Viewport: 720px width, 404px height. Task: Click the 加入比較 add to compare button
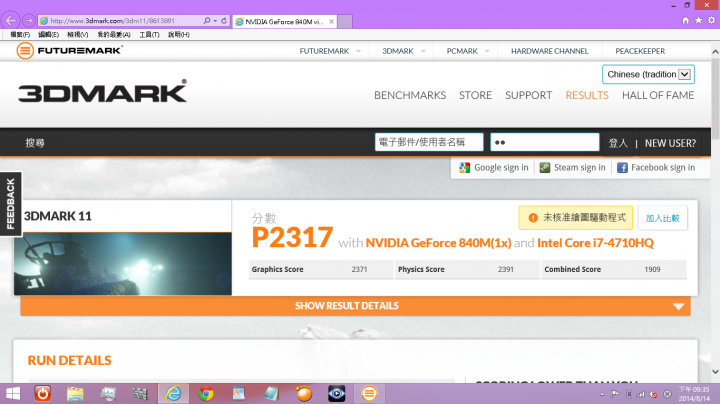coord(662,218)
